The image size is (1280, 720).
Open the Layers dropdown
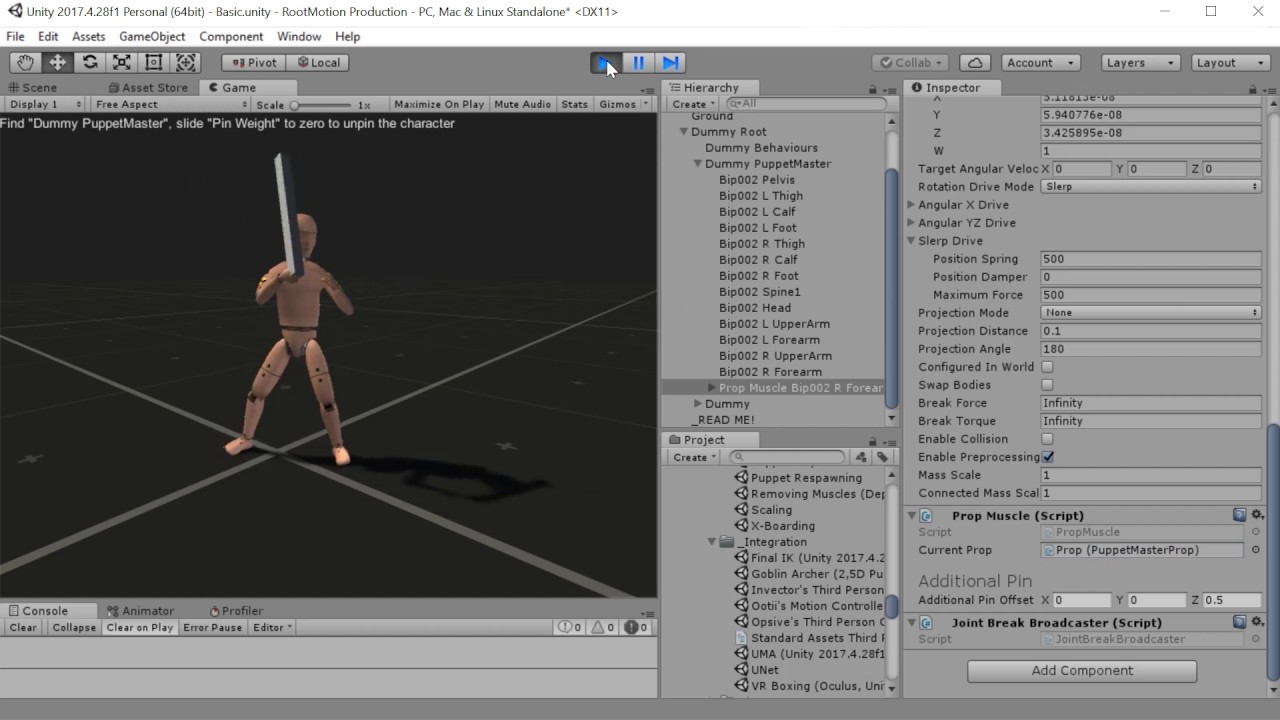(x=1141, y=62)
